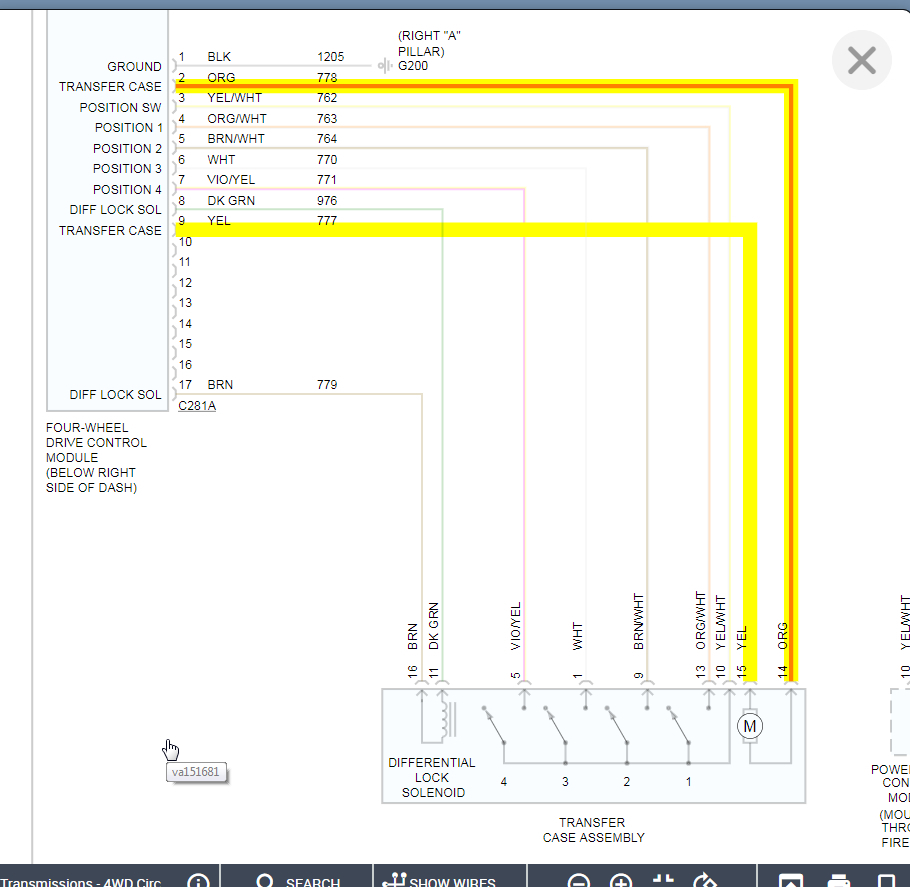The height and width of the screenshot is (887, 910).
Task: Toggle SHOW WIRES in the bottom toolbar
Action: [x=439, y=881]
